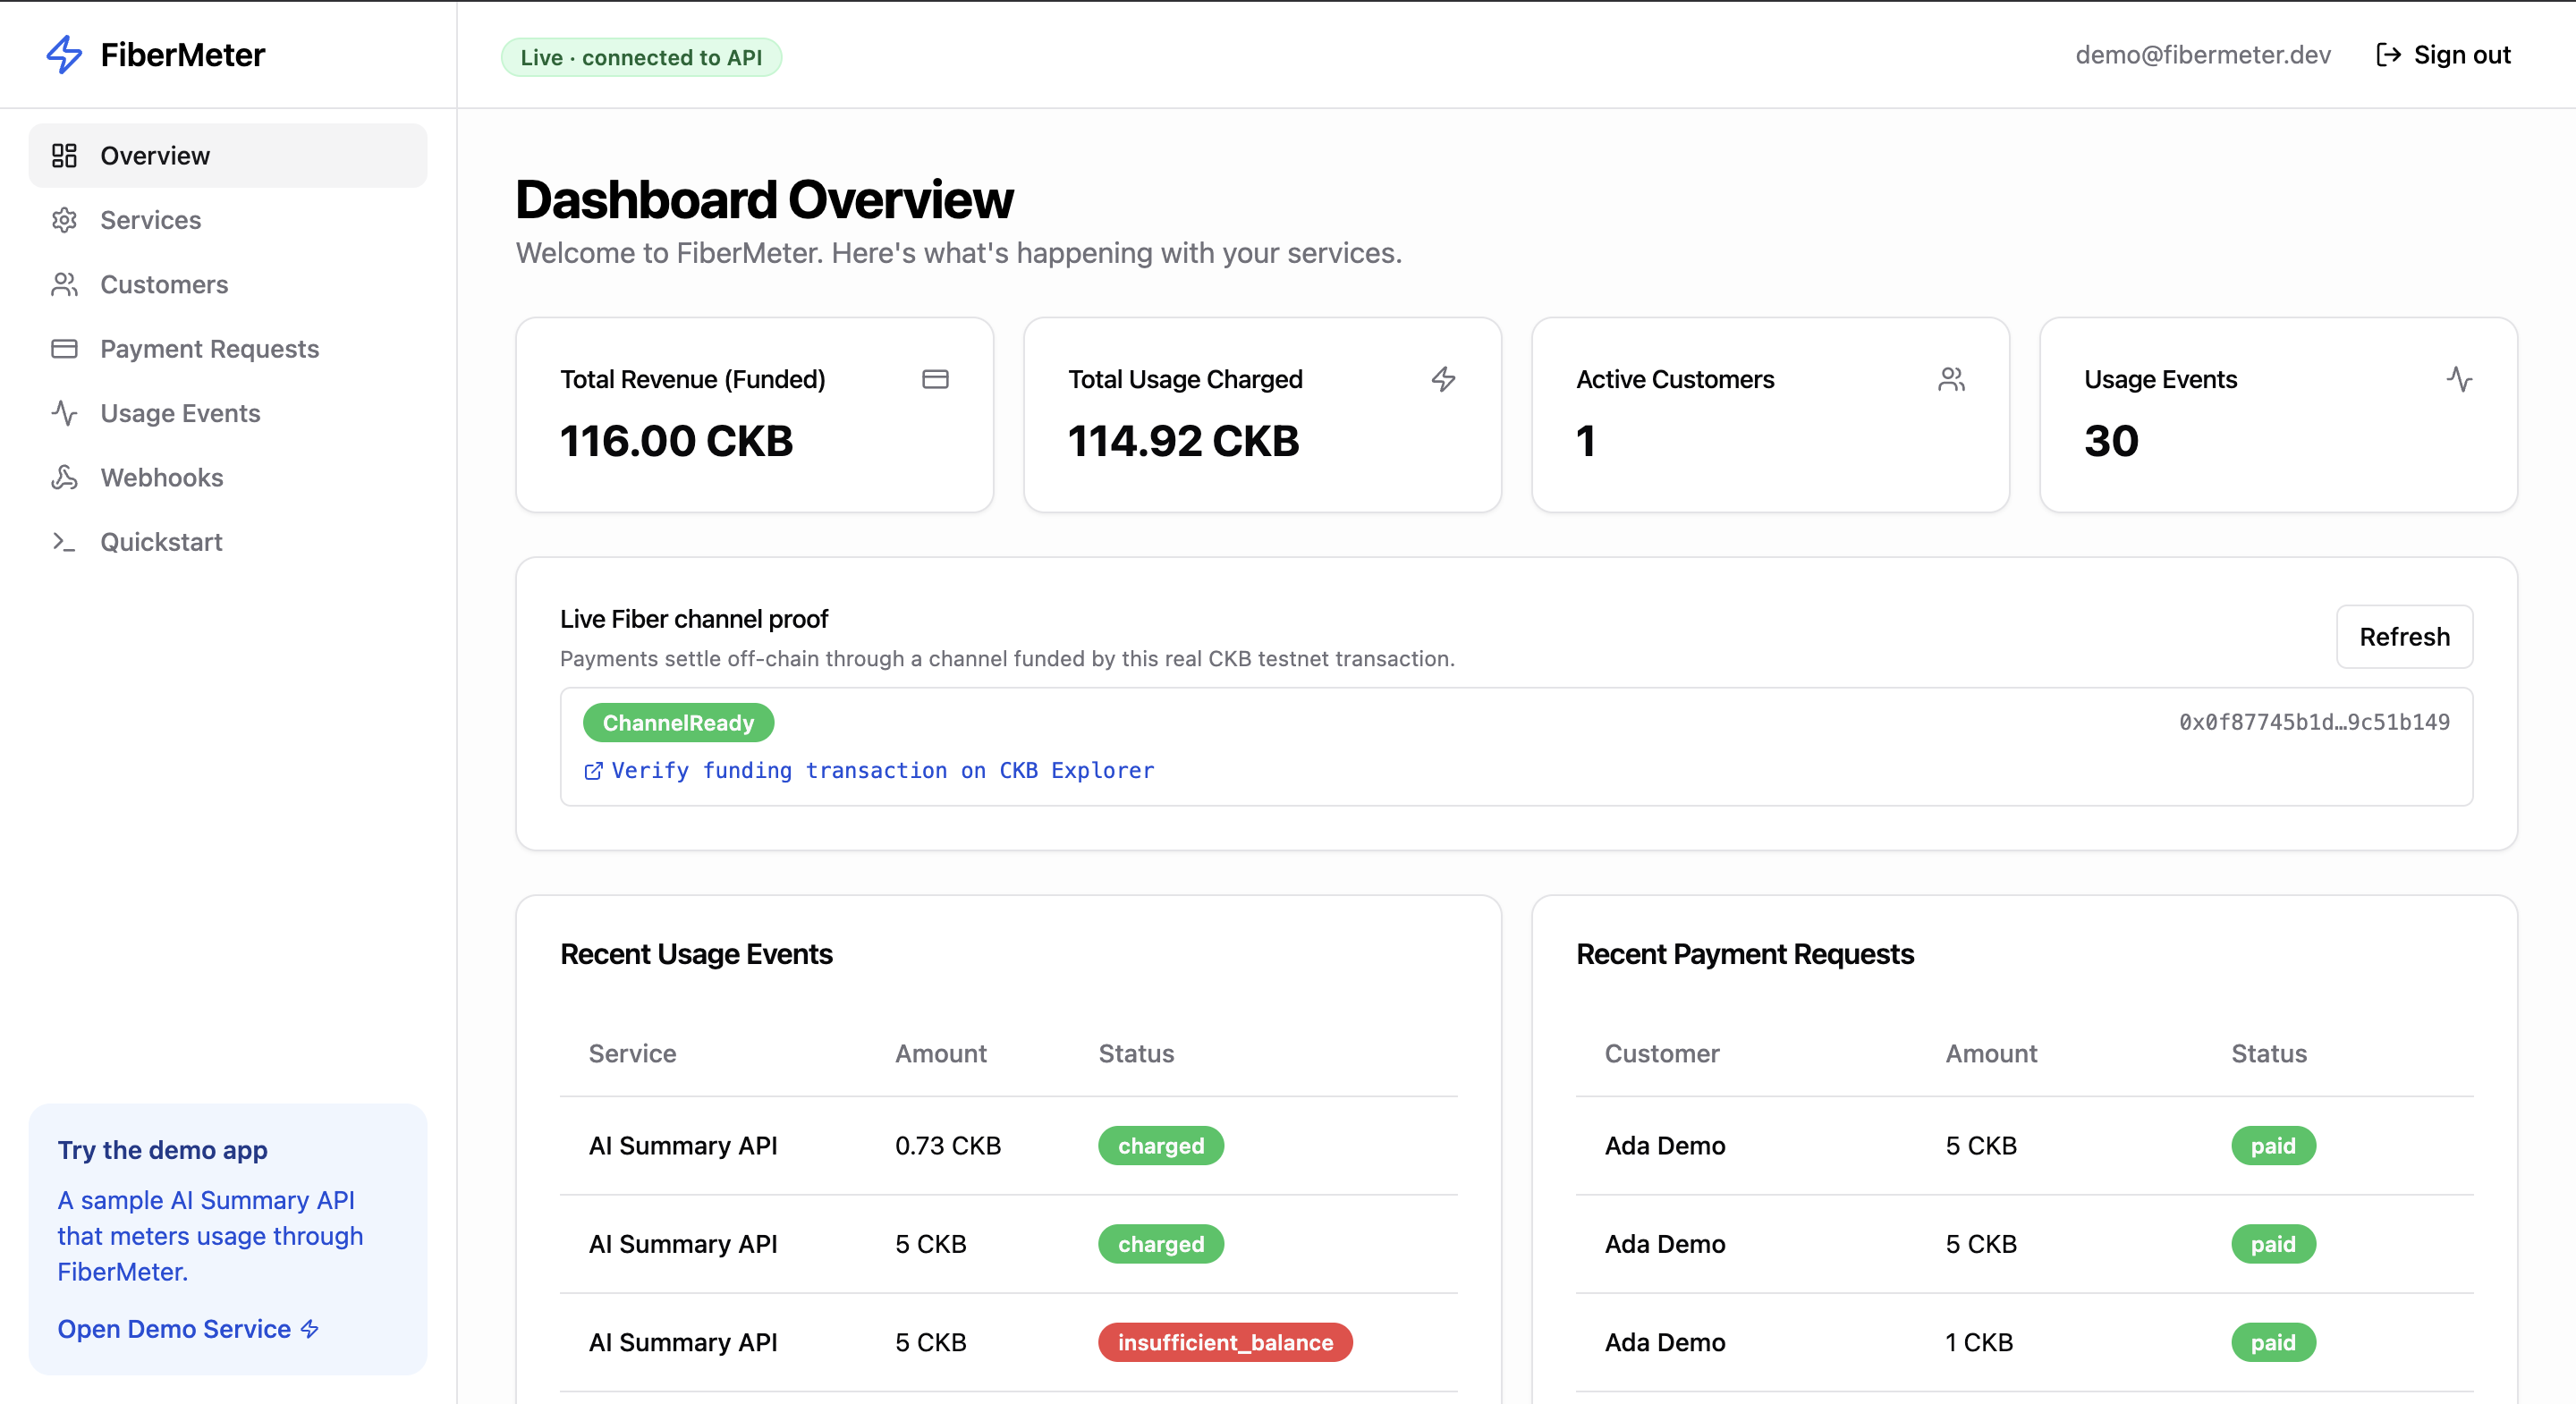Click the Services gear icon in sidebar
Screen dimensions: 2576x1404
(64, 220)
